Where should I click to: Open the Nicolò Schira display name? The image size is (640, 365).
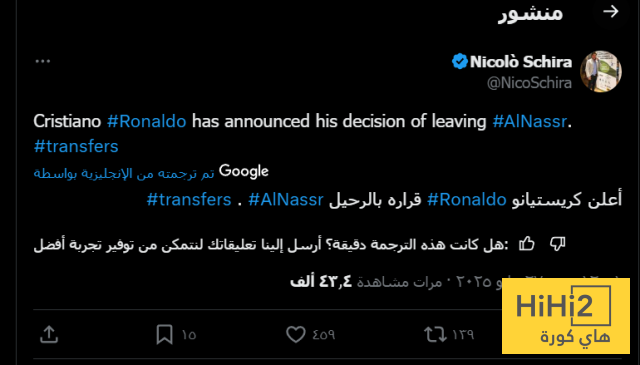(521, 62)
